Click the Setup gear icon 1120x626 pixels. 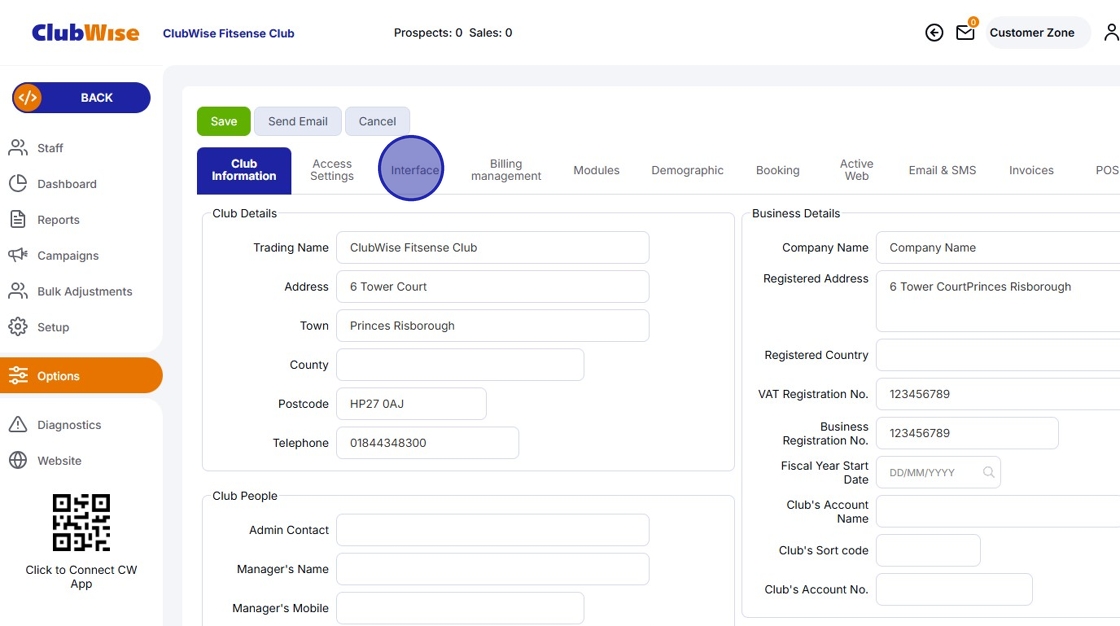point(18,327)
